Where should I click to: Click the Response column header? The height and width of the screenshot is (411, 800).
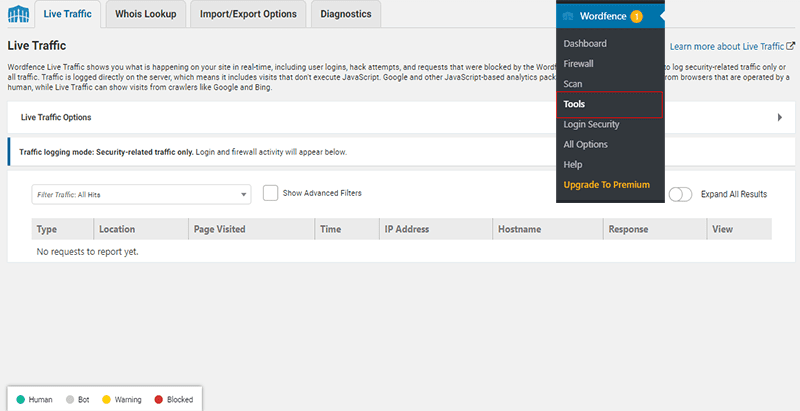click(655, 229)
